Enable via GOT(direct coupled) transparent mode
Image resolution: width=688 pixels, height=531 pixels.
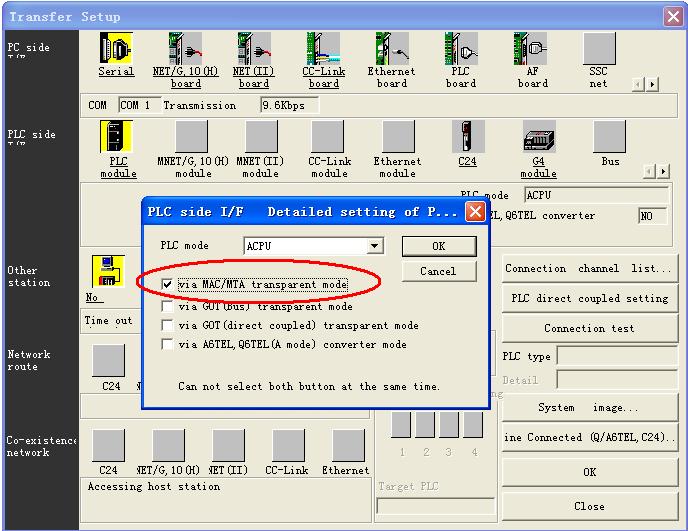click(x=168, y=326)
